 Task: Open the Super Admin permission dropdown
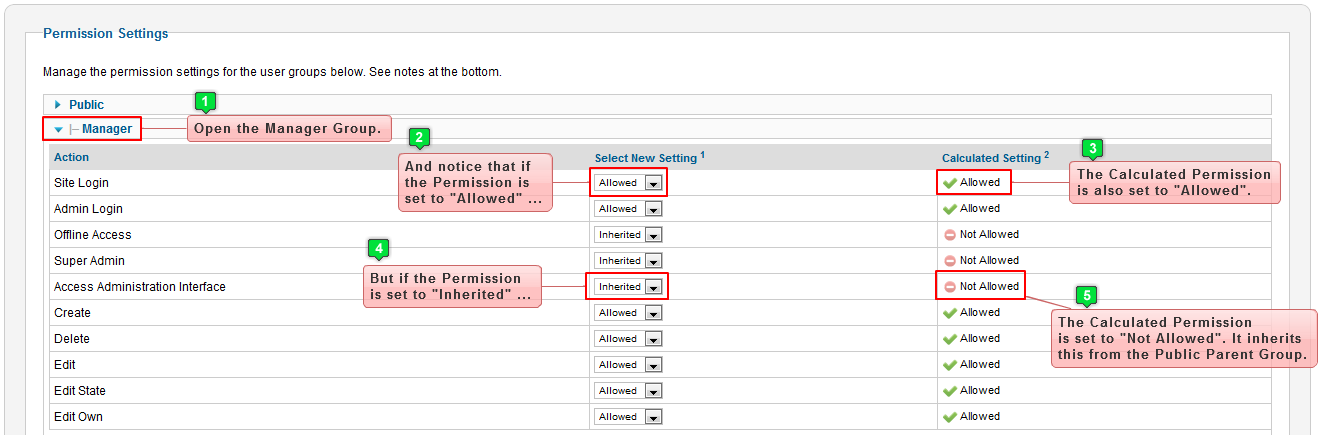pos(629,261)
